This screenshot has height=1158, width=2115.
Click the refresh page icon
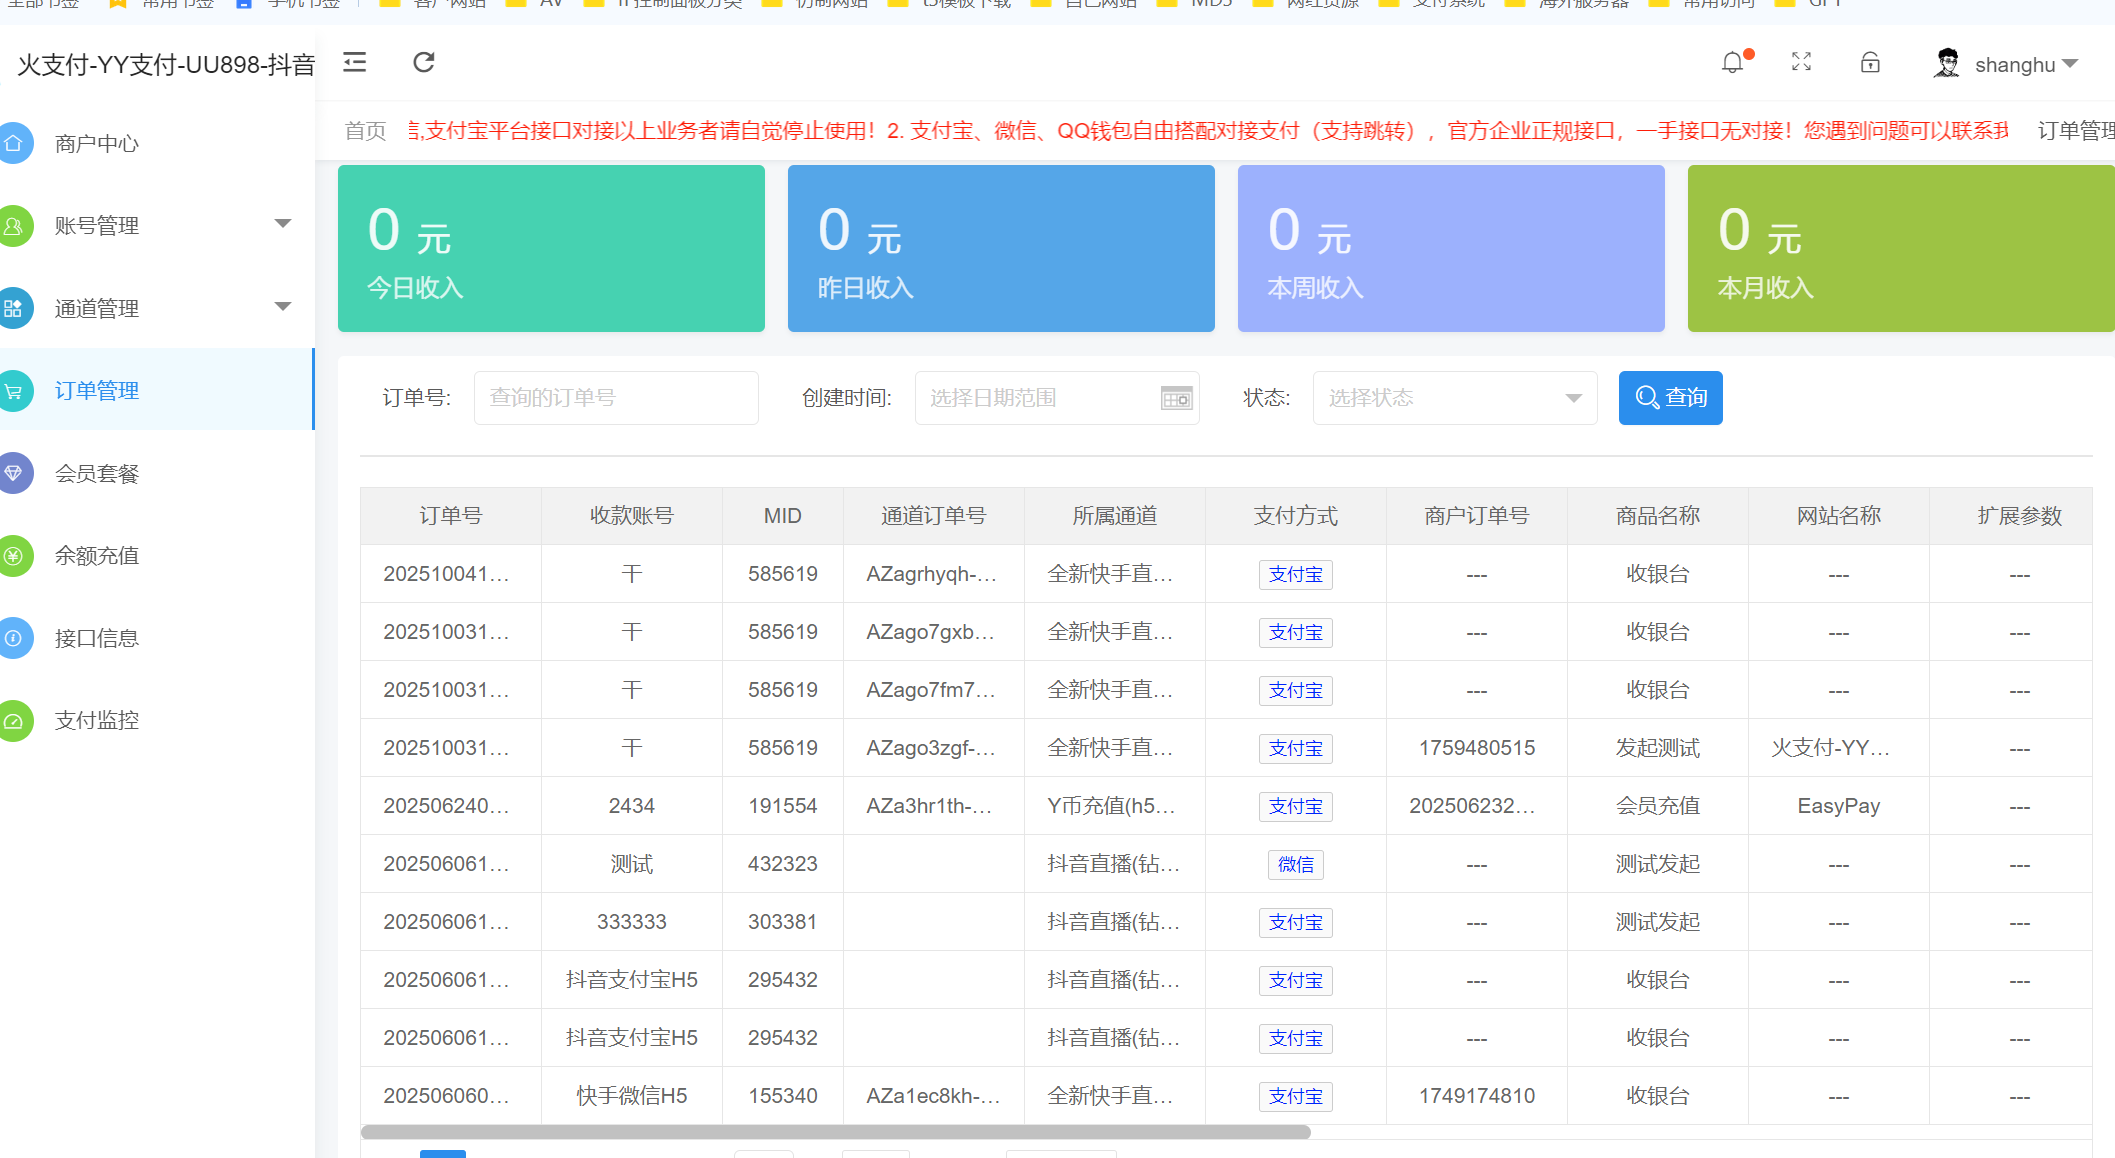coord(424,63)
